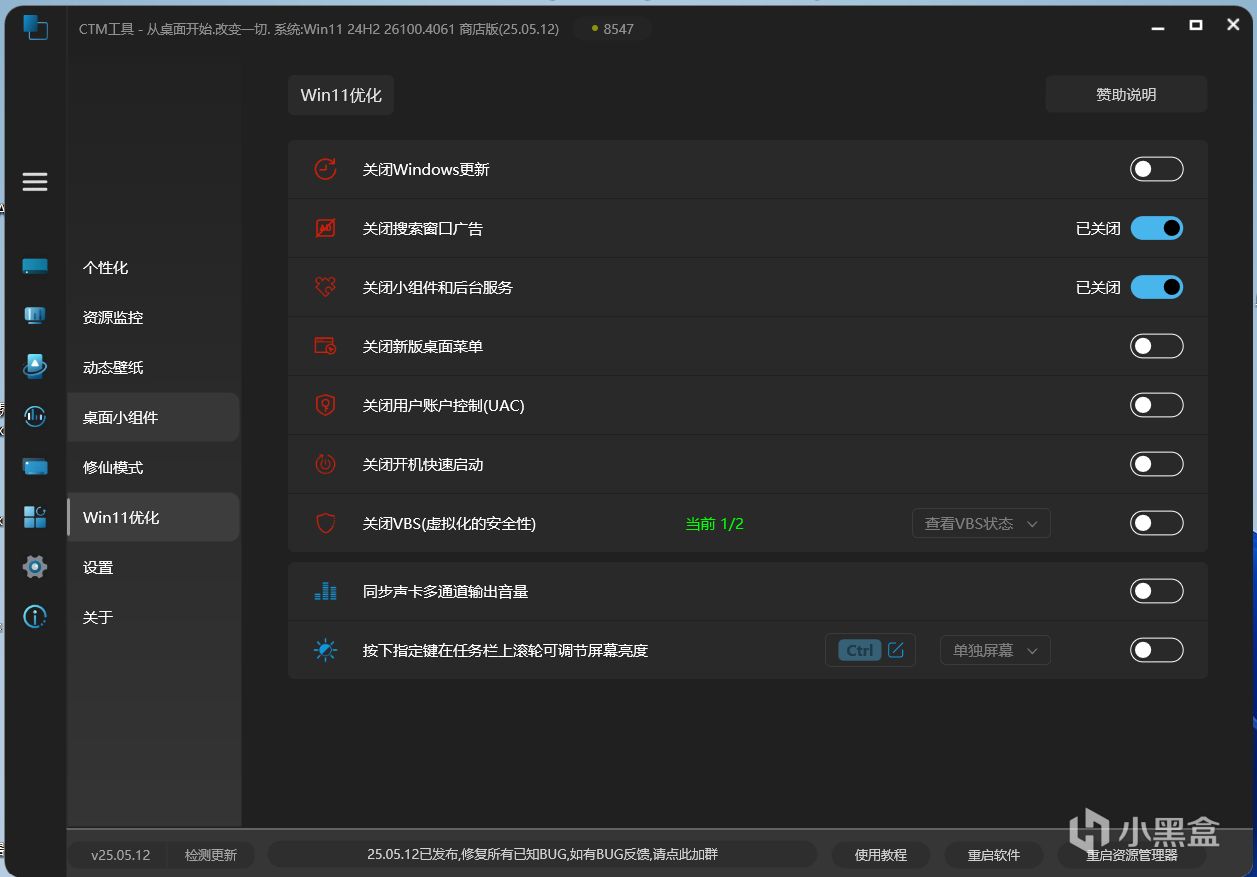Open the hamburger menu icon
The image size is (1257, 877).
(x=35, y=182)
